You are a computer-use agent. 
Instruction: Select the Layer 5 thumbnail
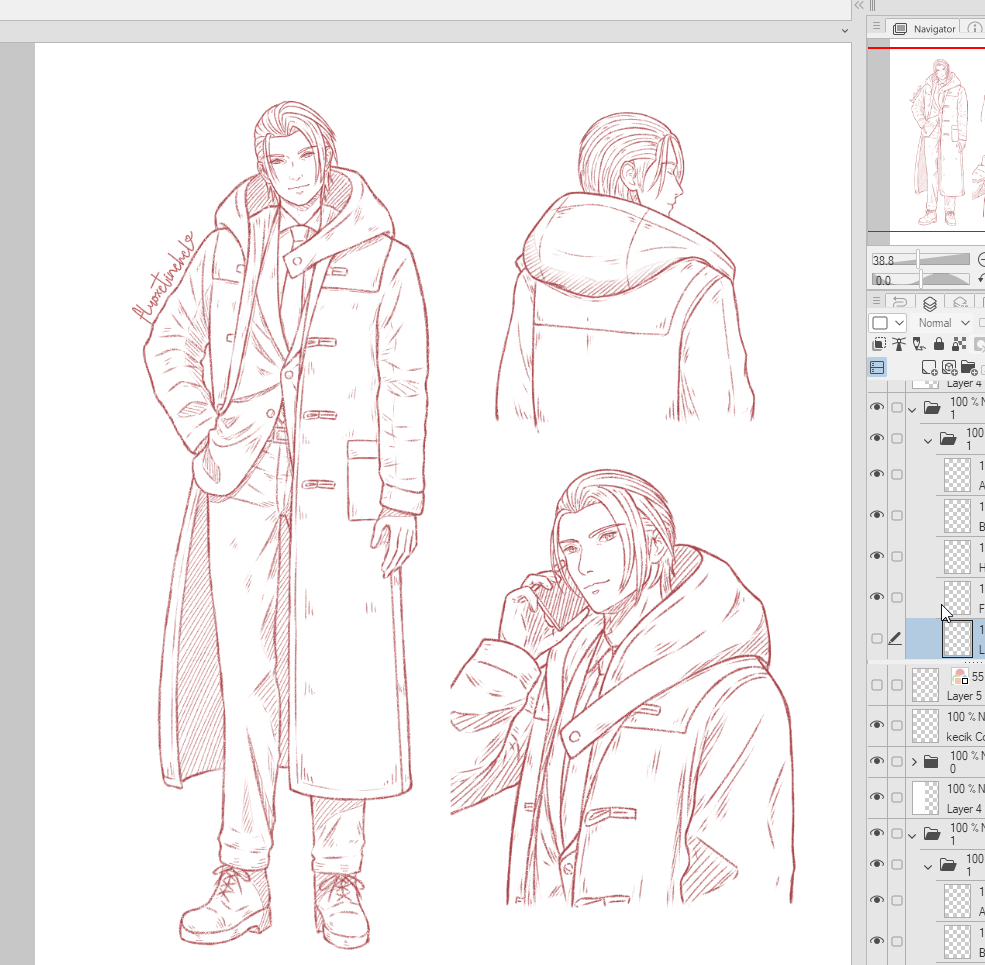pyautogui.click(x=926, y=685)
